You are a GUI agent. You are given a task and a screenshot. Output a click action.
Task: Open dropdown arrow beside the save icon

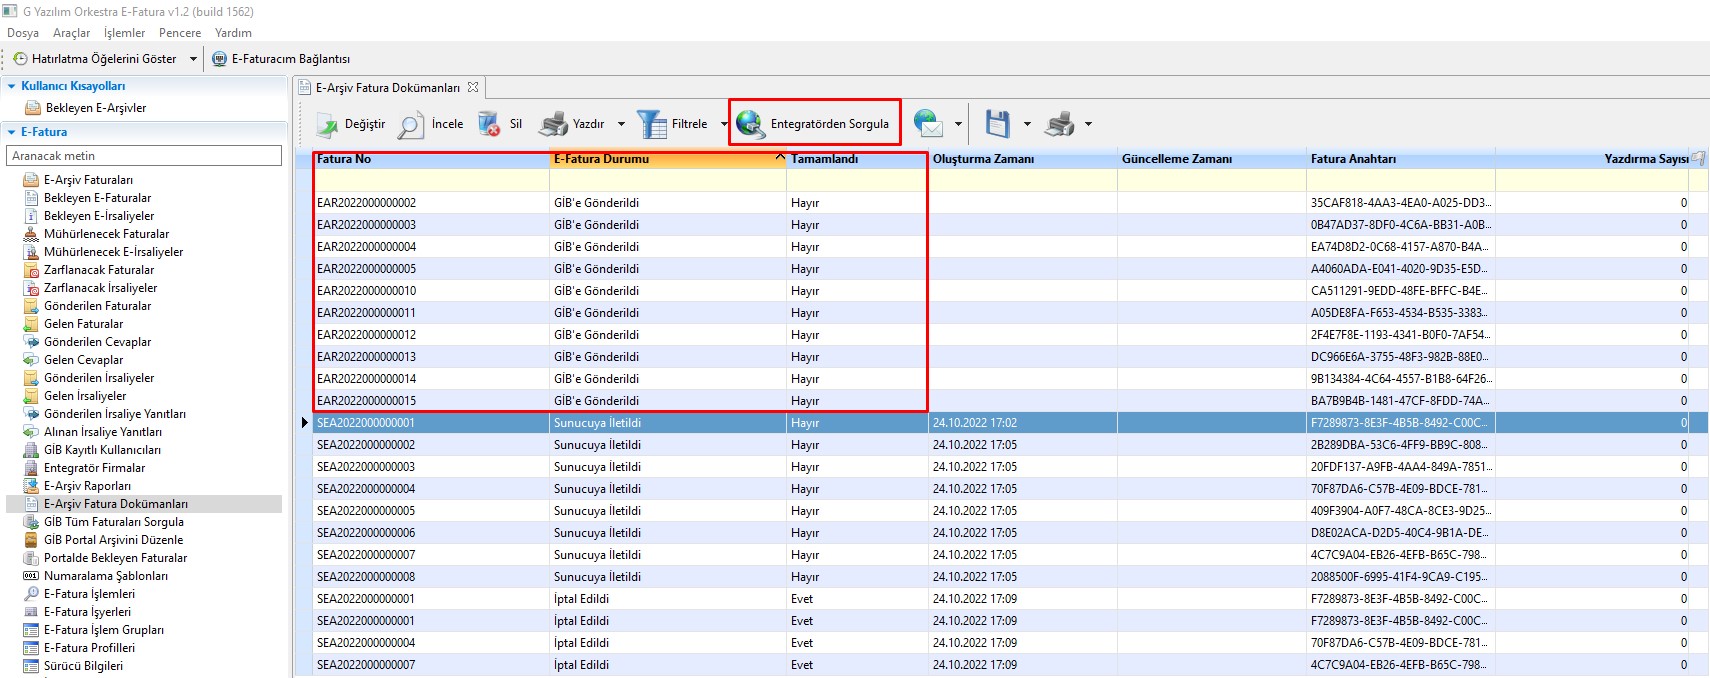(1027, 125)
